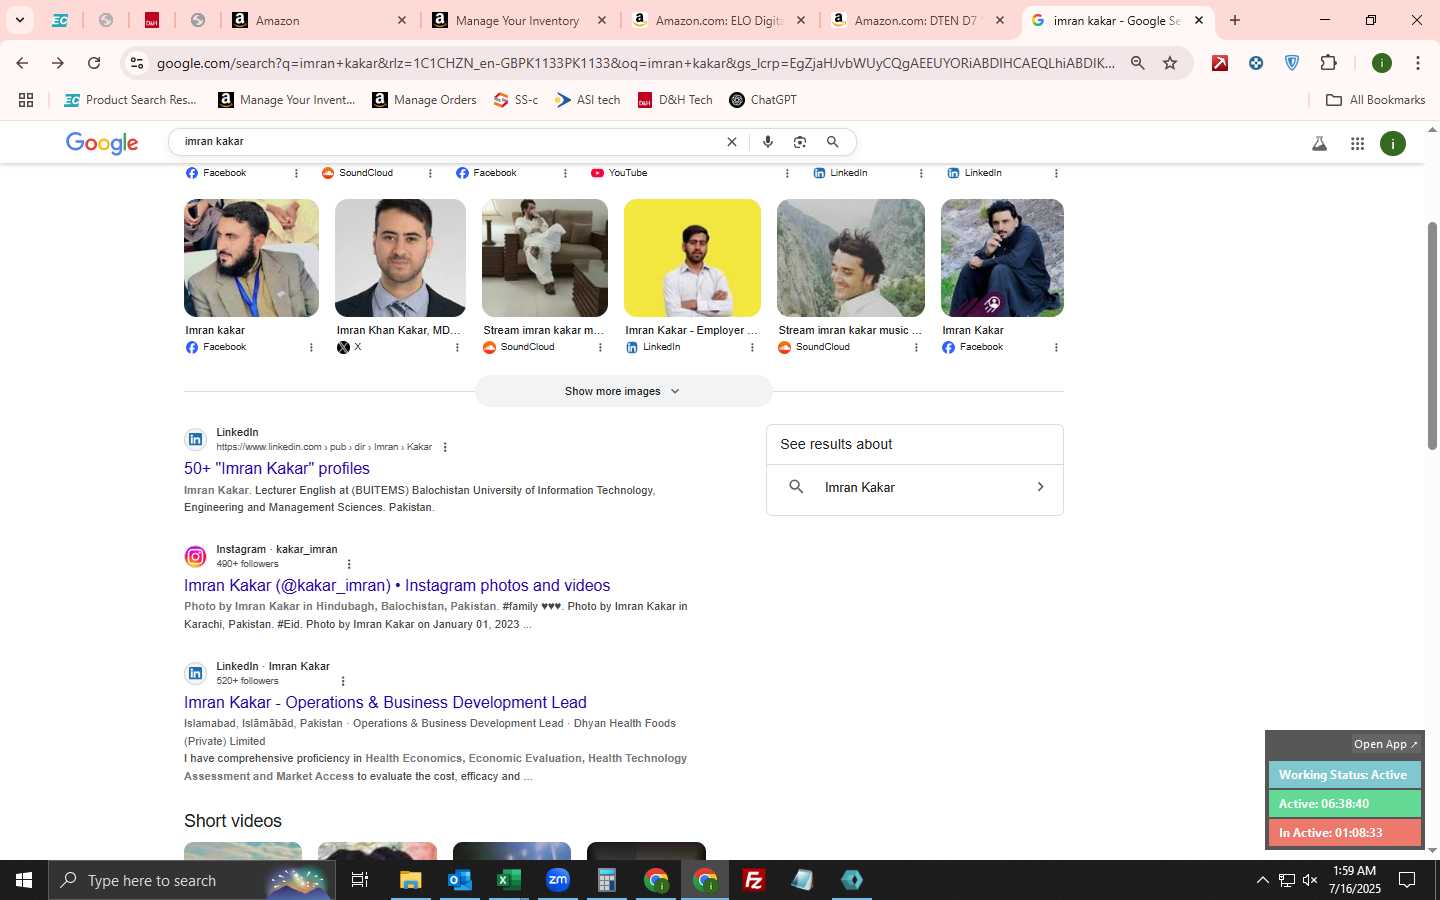Screen dimensions: 1440x900
Task: Open Task View on the taskbar
Action: click(x=360, y=880)
